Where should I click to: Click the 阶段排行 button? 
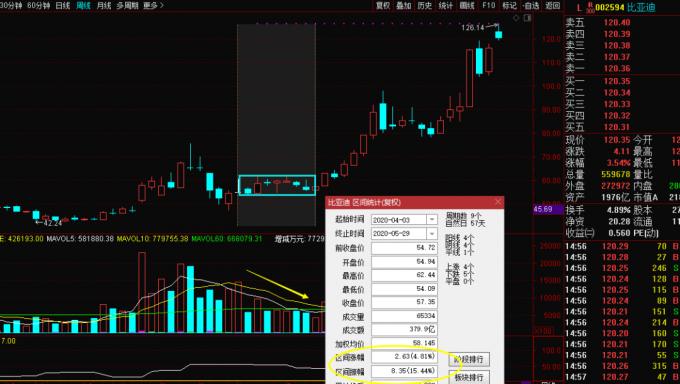pyautogui.click(x=469, y=359)
